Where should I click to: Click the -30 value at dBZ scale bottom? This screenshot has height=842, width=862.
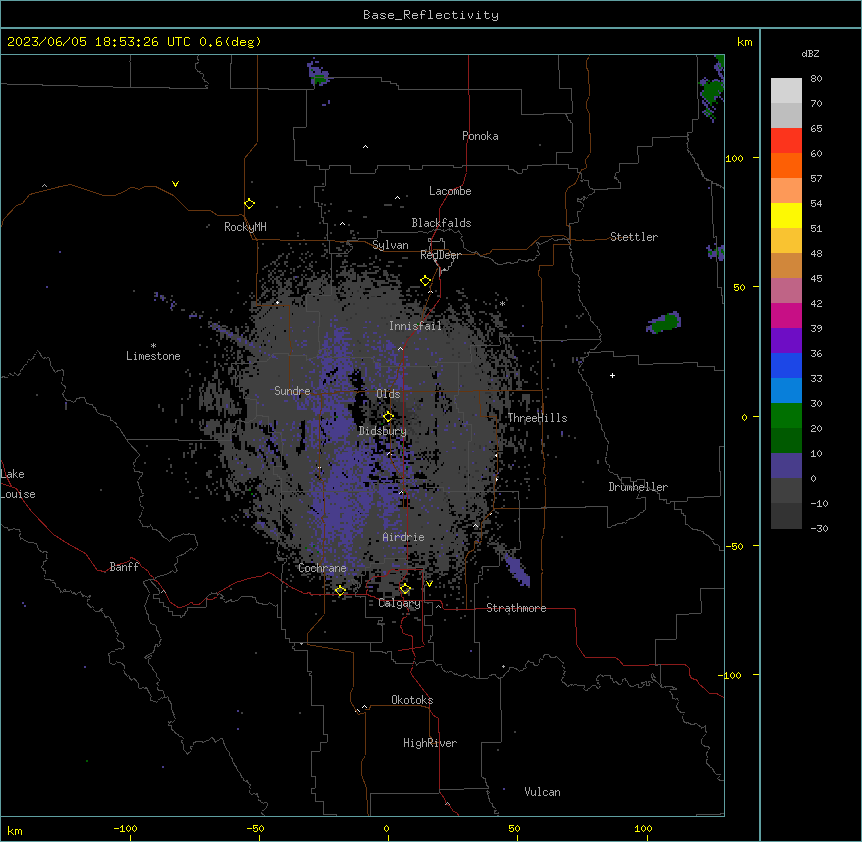[819, 529]
